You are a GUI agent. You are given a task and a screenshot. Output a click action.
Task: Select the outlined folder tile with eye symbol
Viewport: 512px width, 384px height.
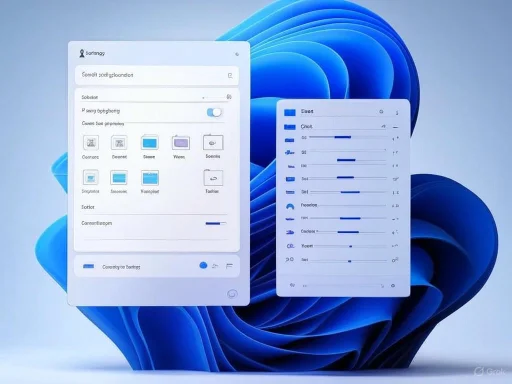pyautogui.click(x=213, y=142)
